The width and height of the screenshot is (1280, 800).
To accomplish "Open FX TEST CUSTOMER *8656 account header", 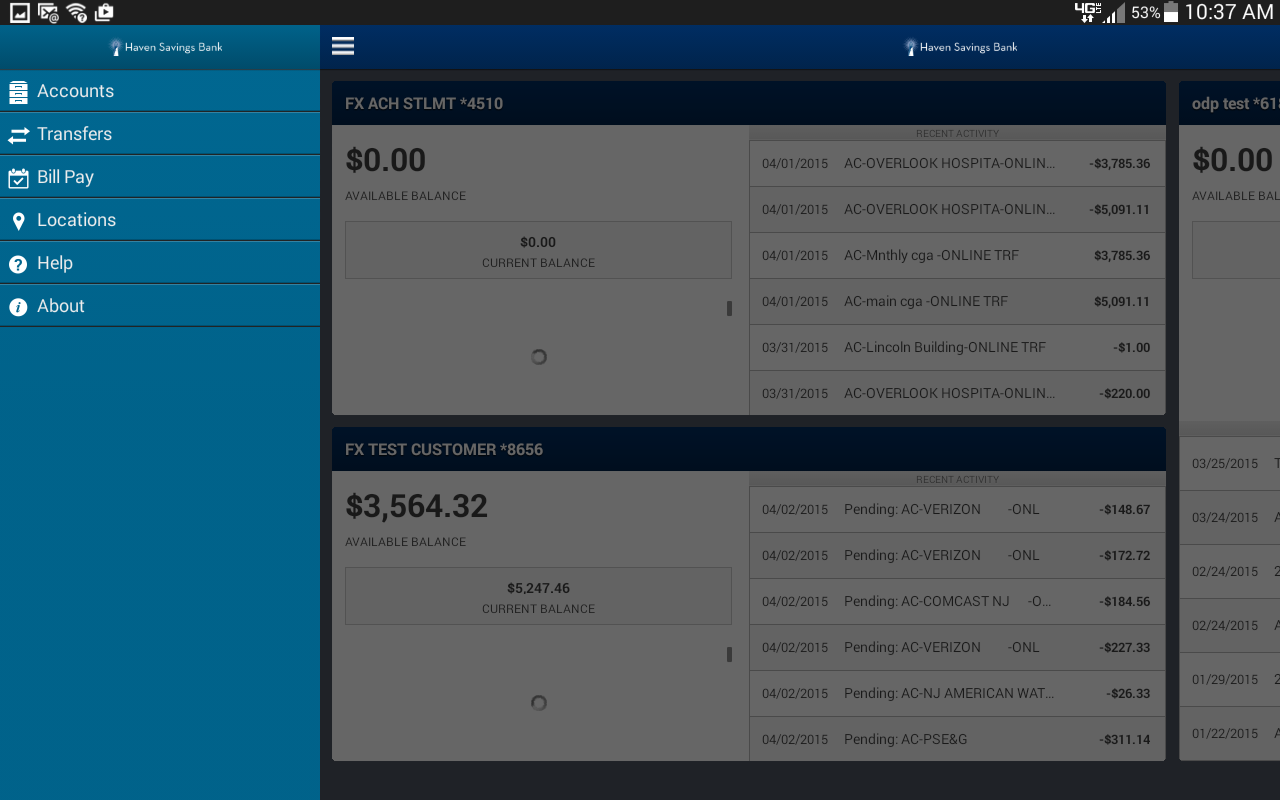I will 749,449.
